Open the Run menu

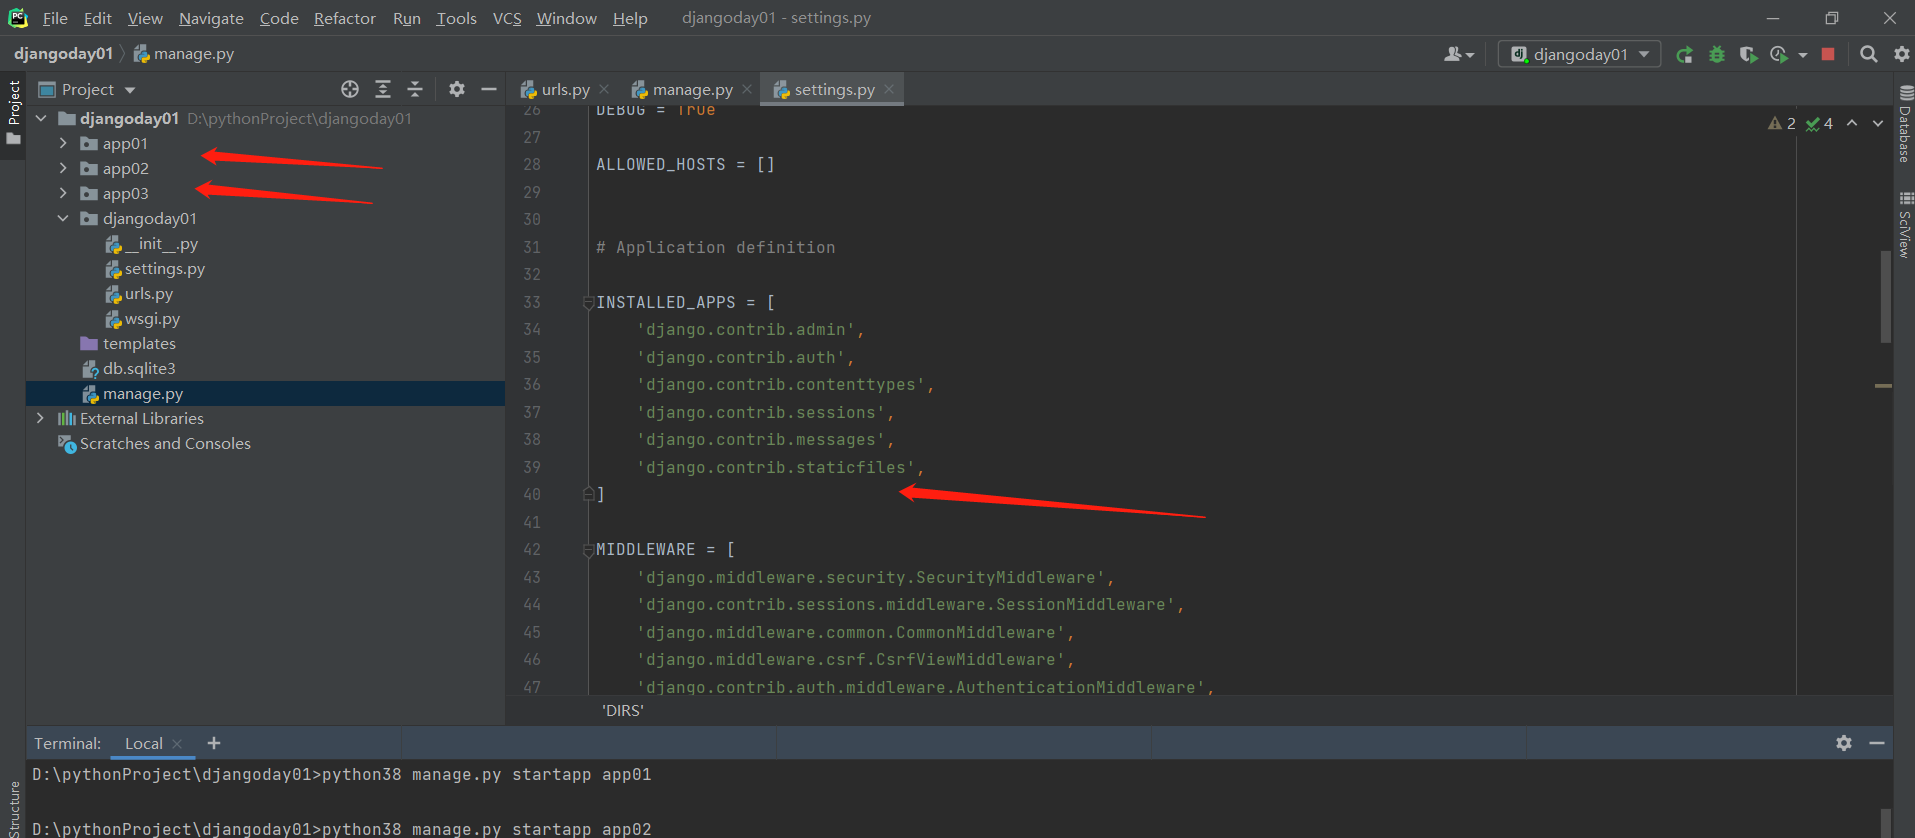pos(406,18)
